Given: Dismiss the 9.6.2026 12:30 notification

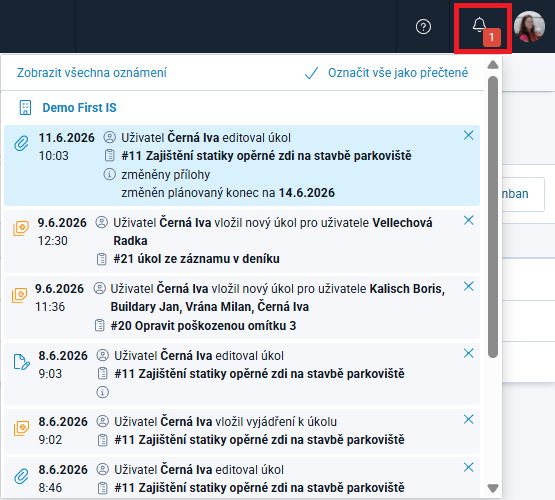Looking at the screenshot, I should [469, 220].
